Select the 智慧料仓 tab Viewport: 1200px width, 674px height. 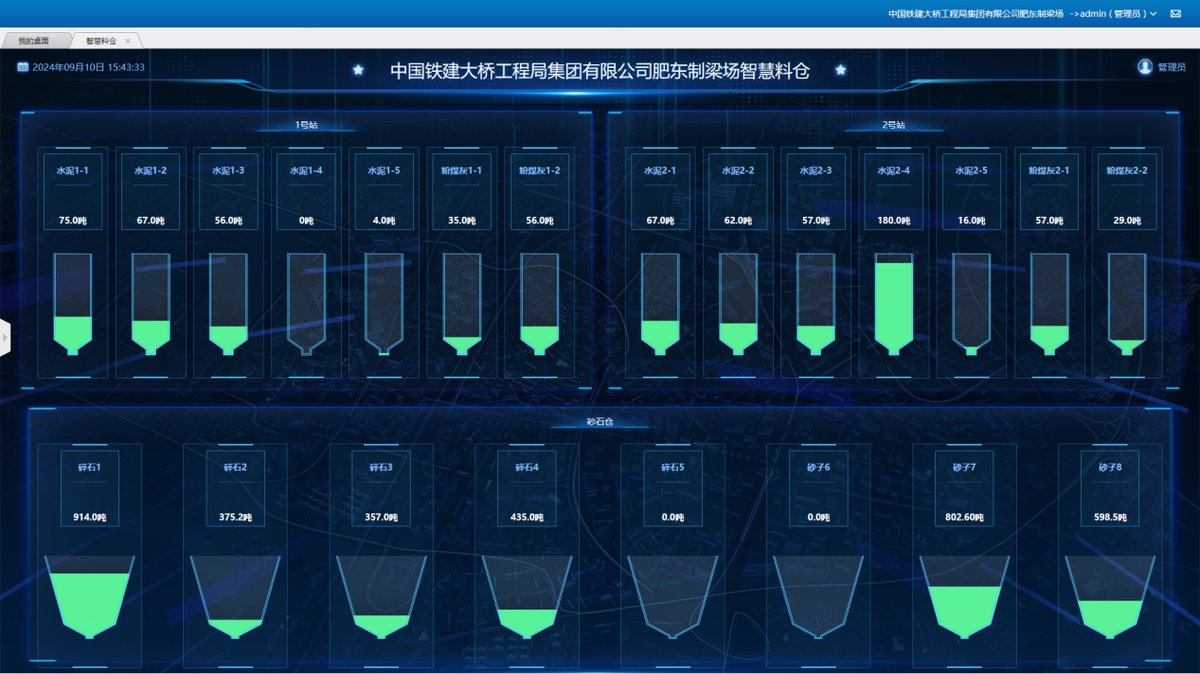(101, 41)
